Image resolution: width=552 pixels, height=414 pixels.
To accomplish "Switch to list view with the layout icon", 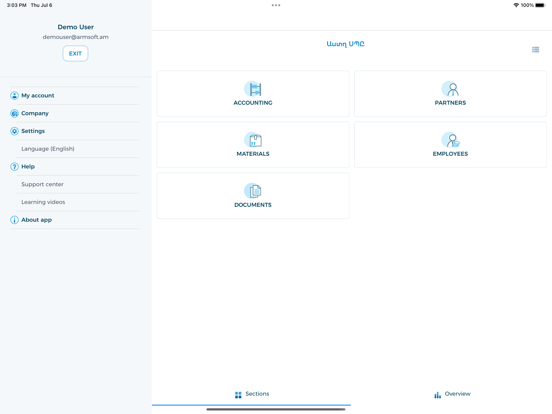I will 535,50.
